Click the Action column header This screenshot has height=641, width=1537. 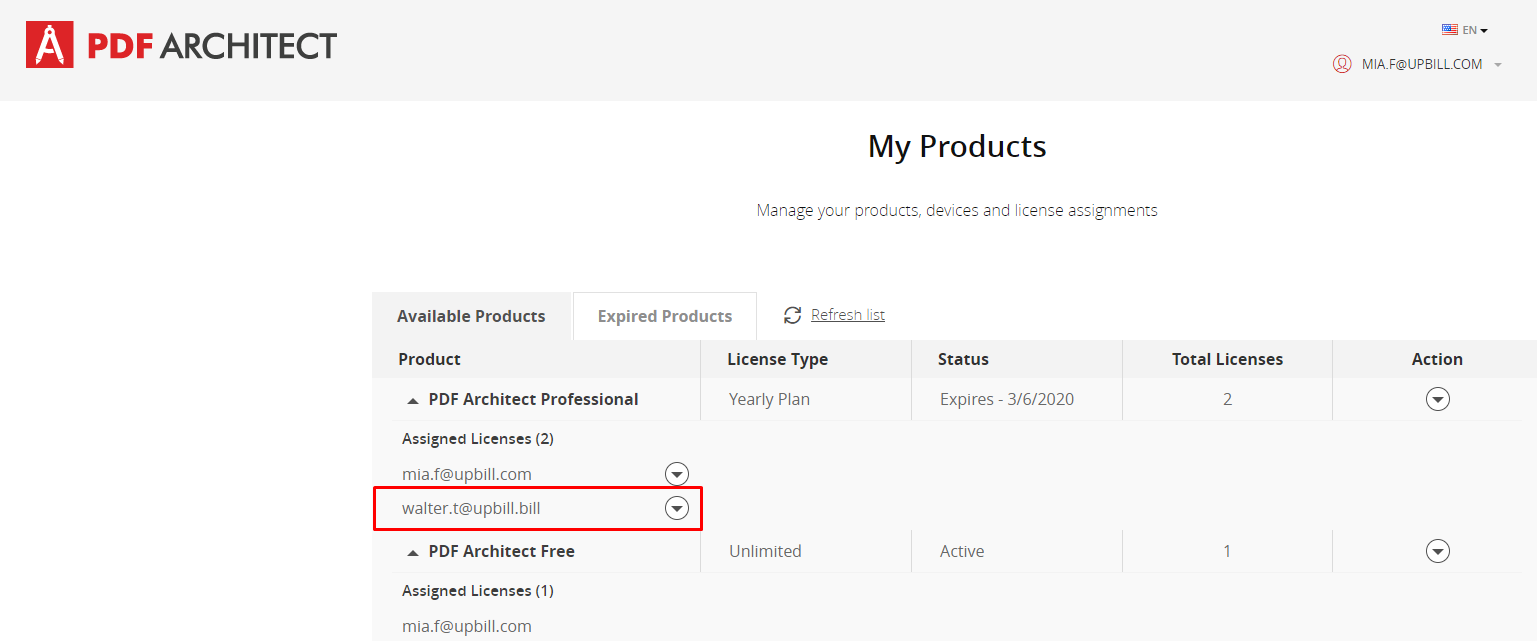[1437, 359]
